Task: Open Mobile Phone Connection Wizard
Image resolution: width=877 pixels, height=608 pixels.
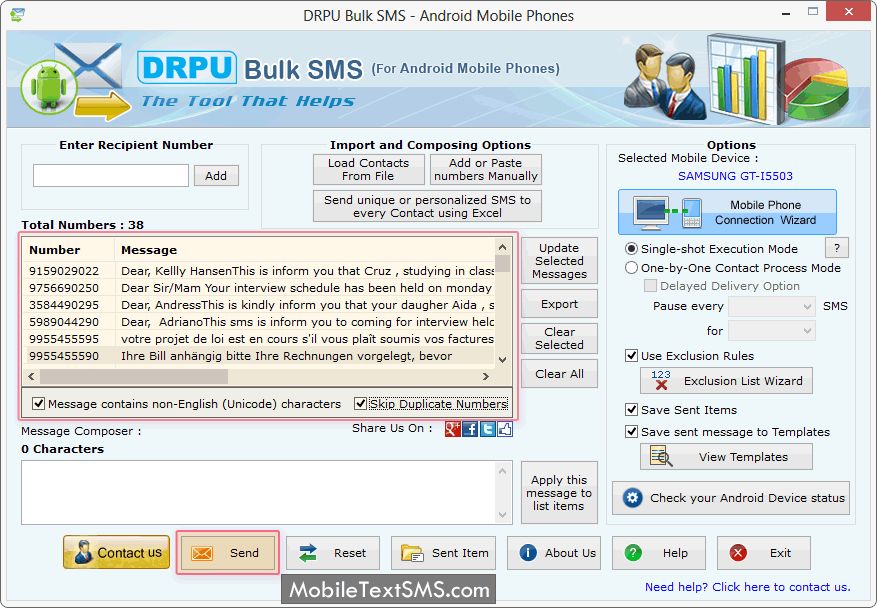Action: (727, 213)
